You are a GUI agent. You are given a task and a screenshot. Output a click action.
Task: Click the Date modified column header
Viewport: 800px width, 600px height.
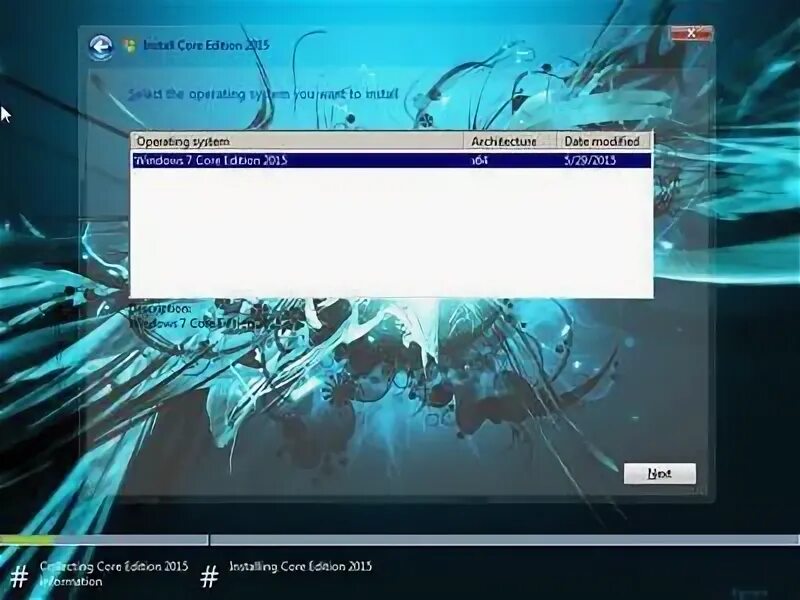pos(604,141)
